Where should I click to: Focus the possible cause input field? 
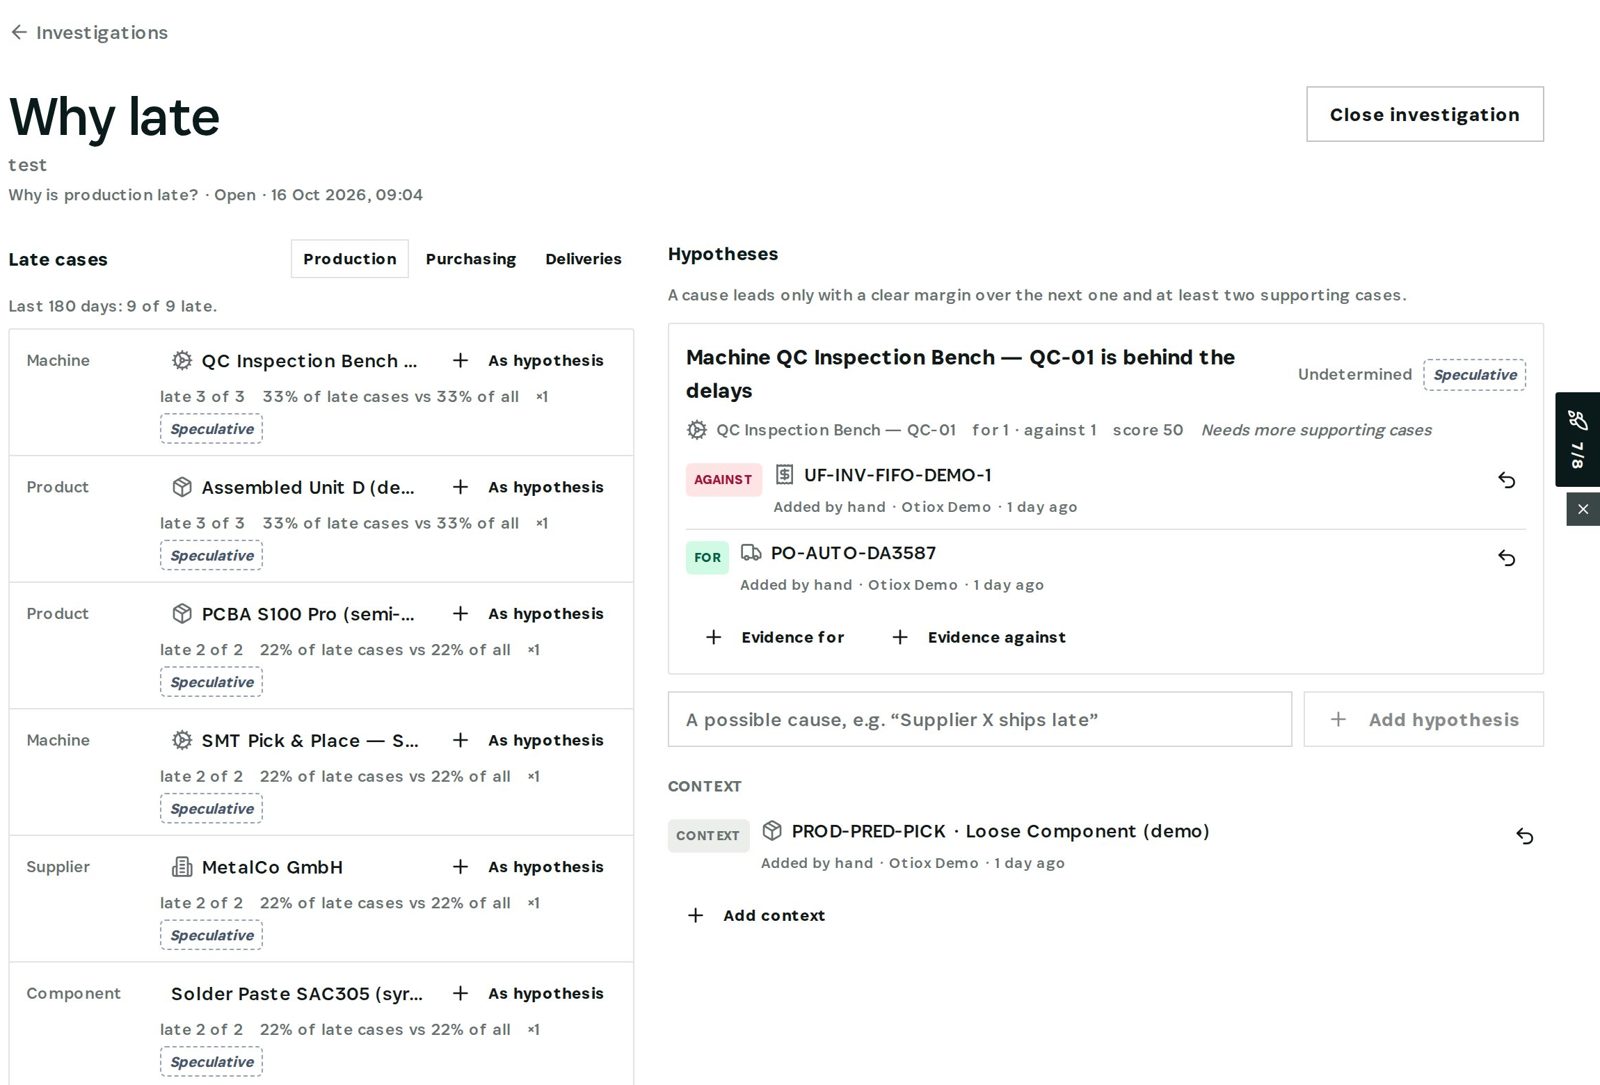[980, 719]
